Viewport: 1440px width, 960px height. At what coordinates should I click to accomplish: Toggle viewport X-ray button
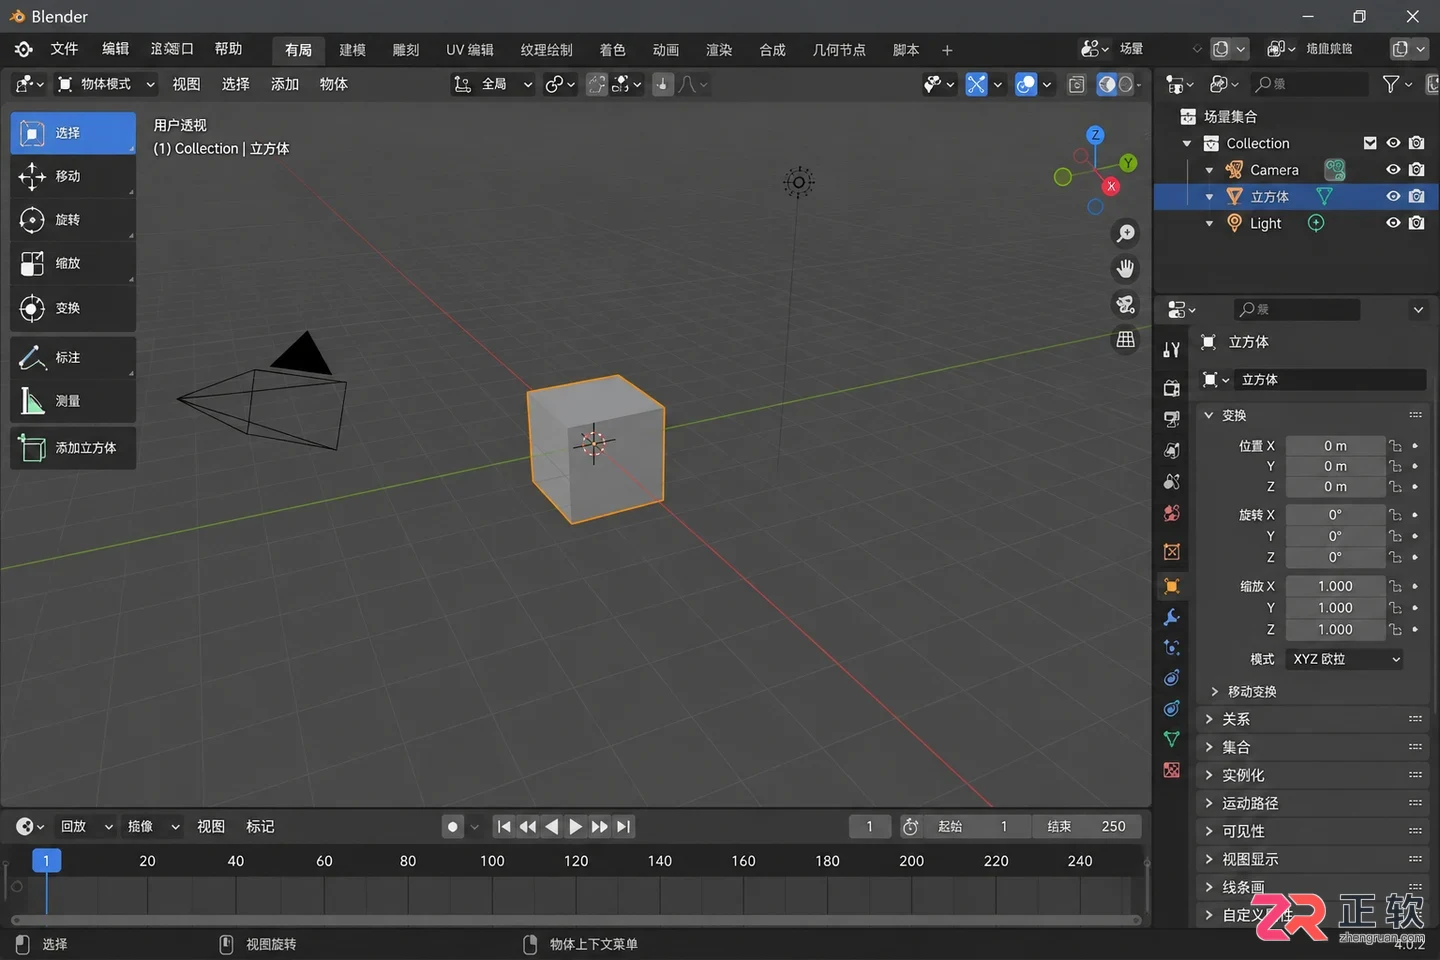coord(1077,85)
